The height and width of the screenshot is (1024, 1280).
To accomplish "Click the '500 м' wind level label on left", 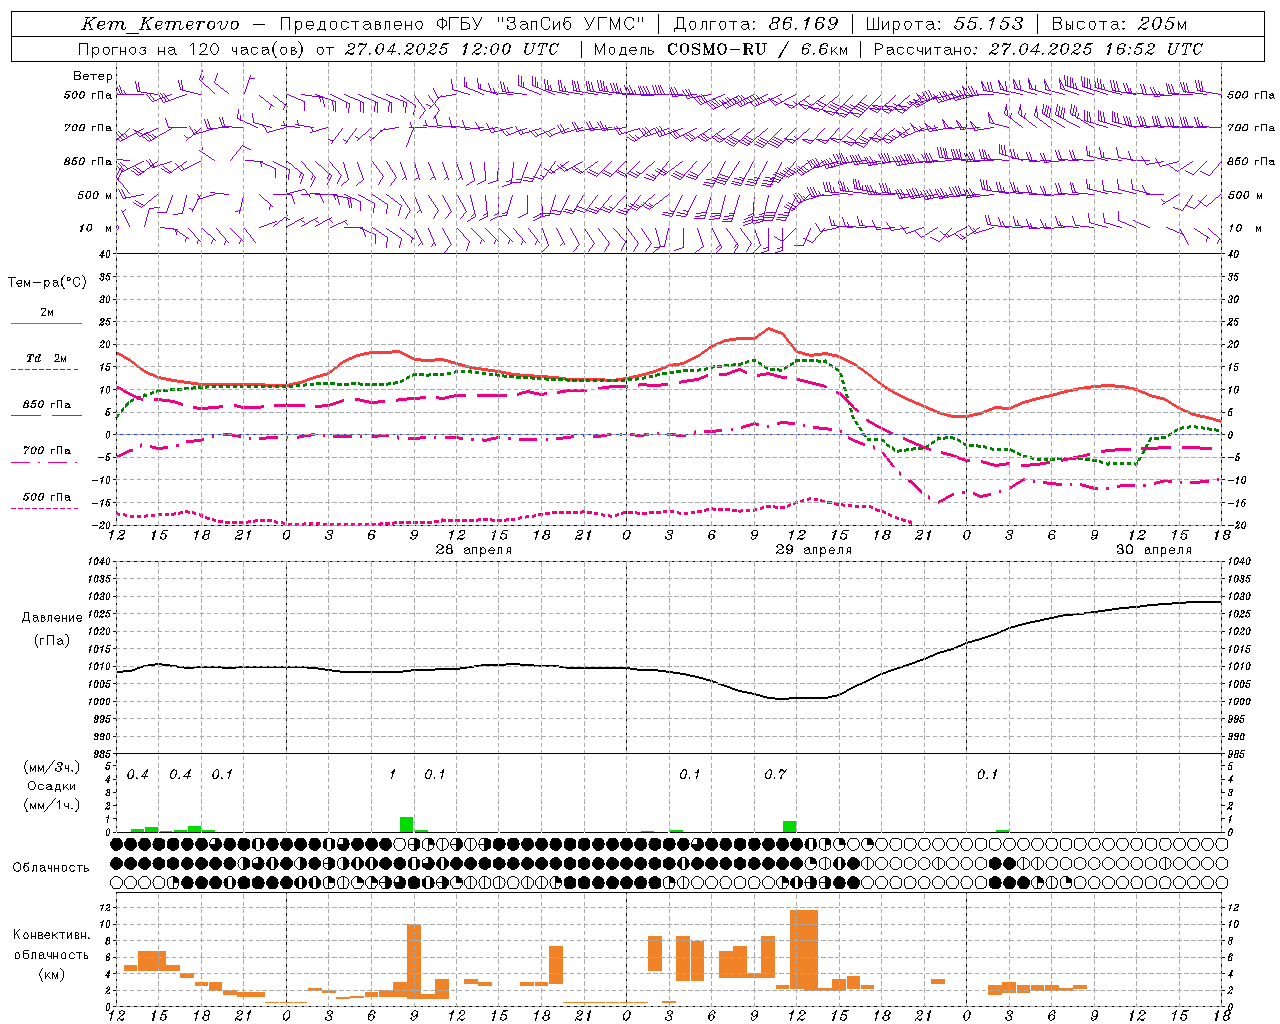I will pyautogui.click(x=95, y=196).
